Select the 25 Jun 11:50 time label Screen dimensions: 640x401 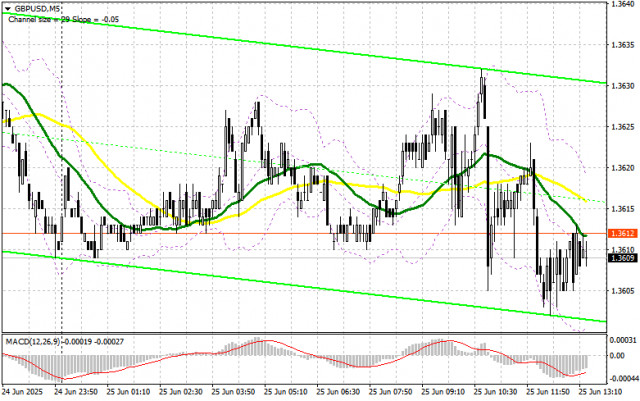click(x=548, y=392)
